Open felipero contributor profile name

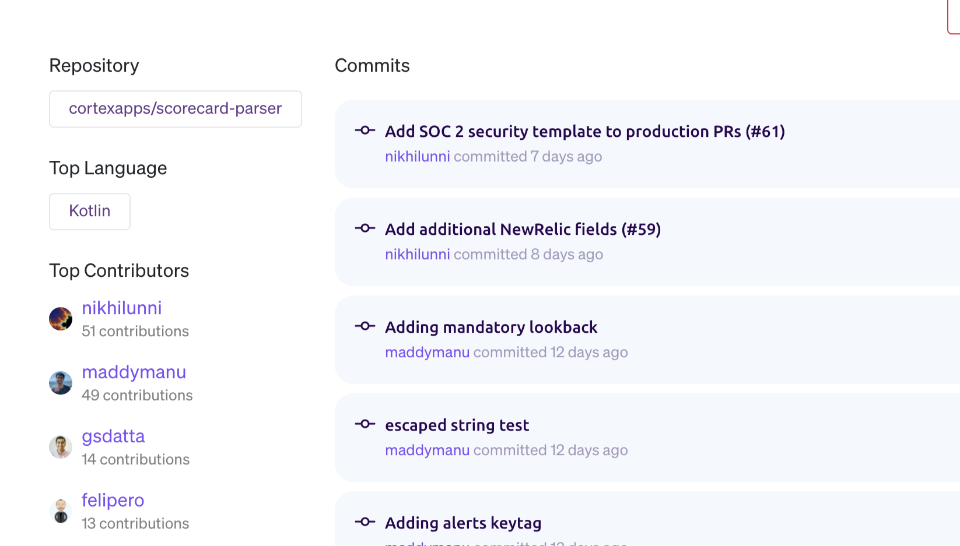pos(113,500)
